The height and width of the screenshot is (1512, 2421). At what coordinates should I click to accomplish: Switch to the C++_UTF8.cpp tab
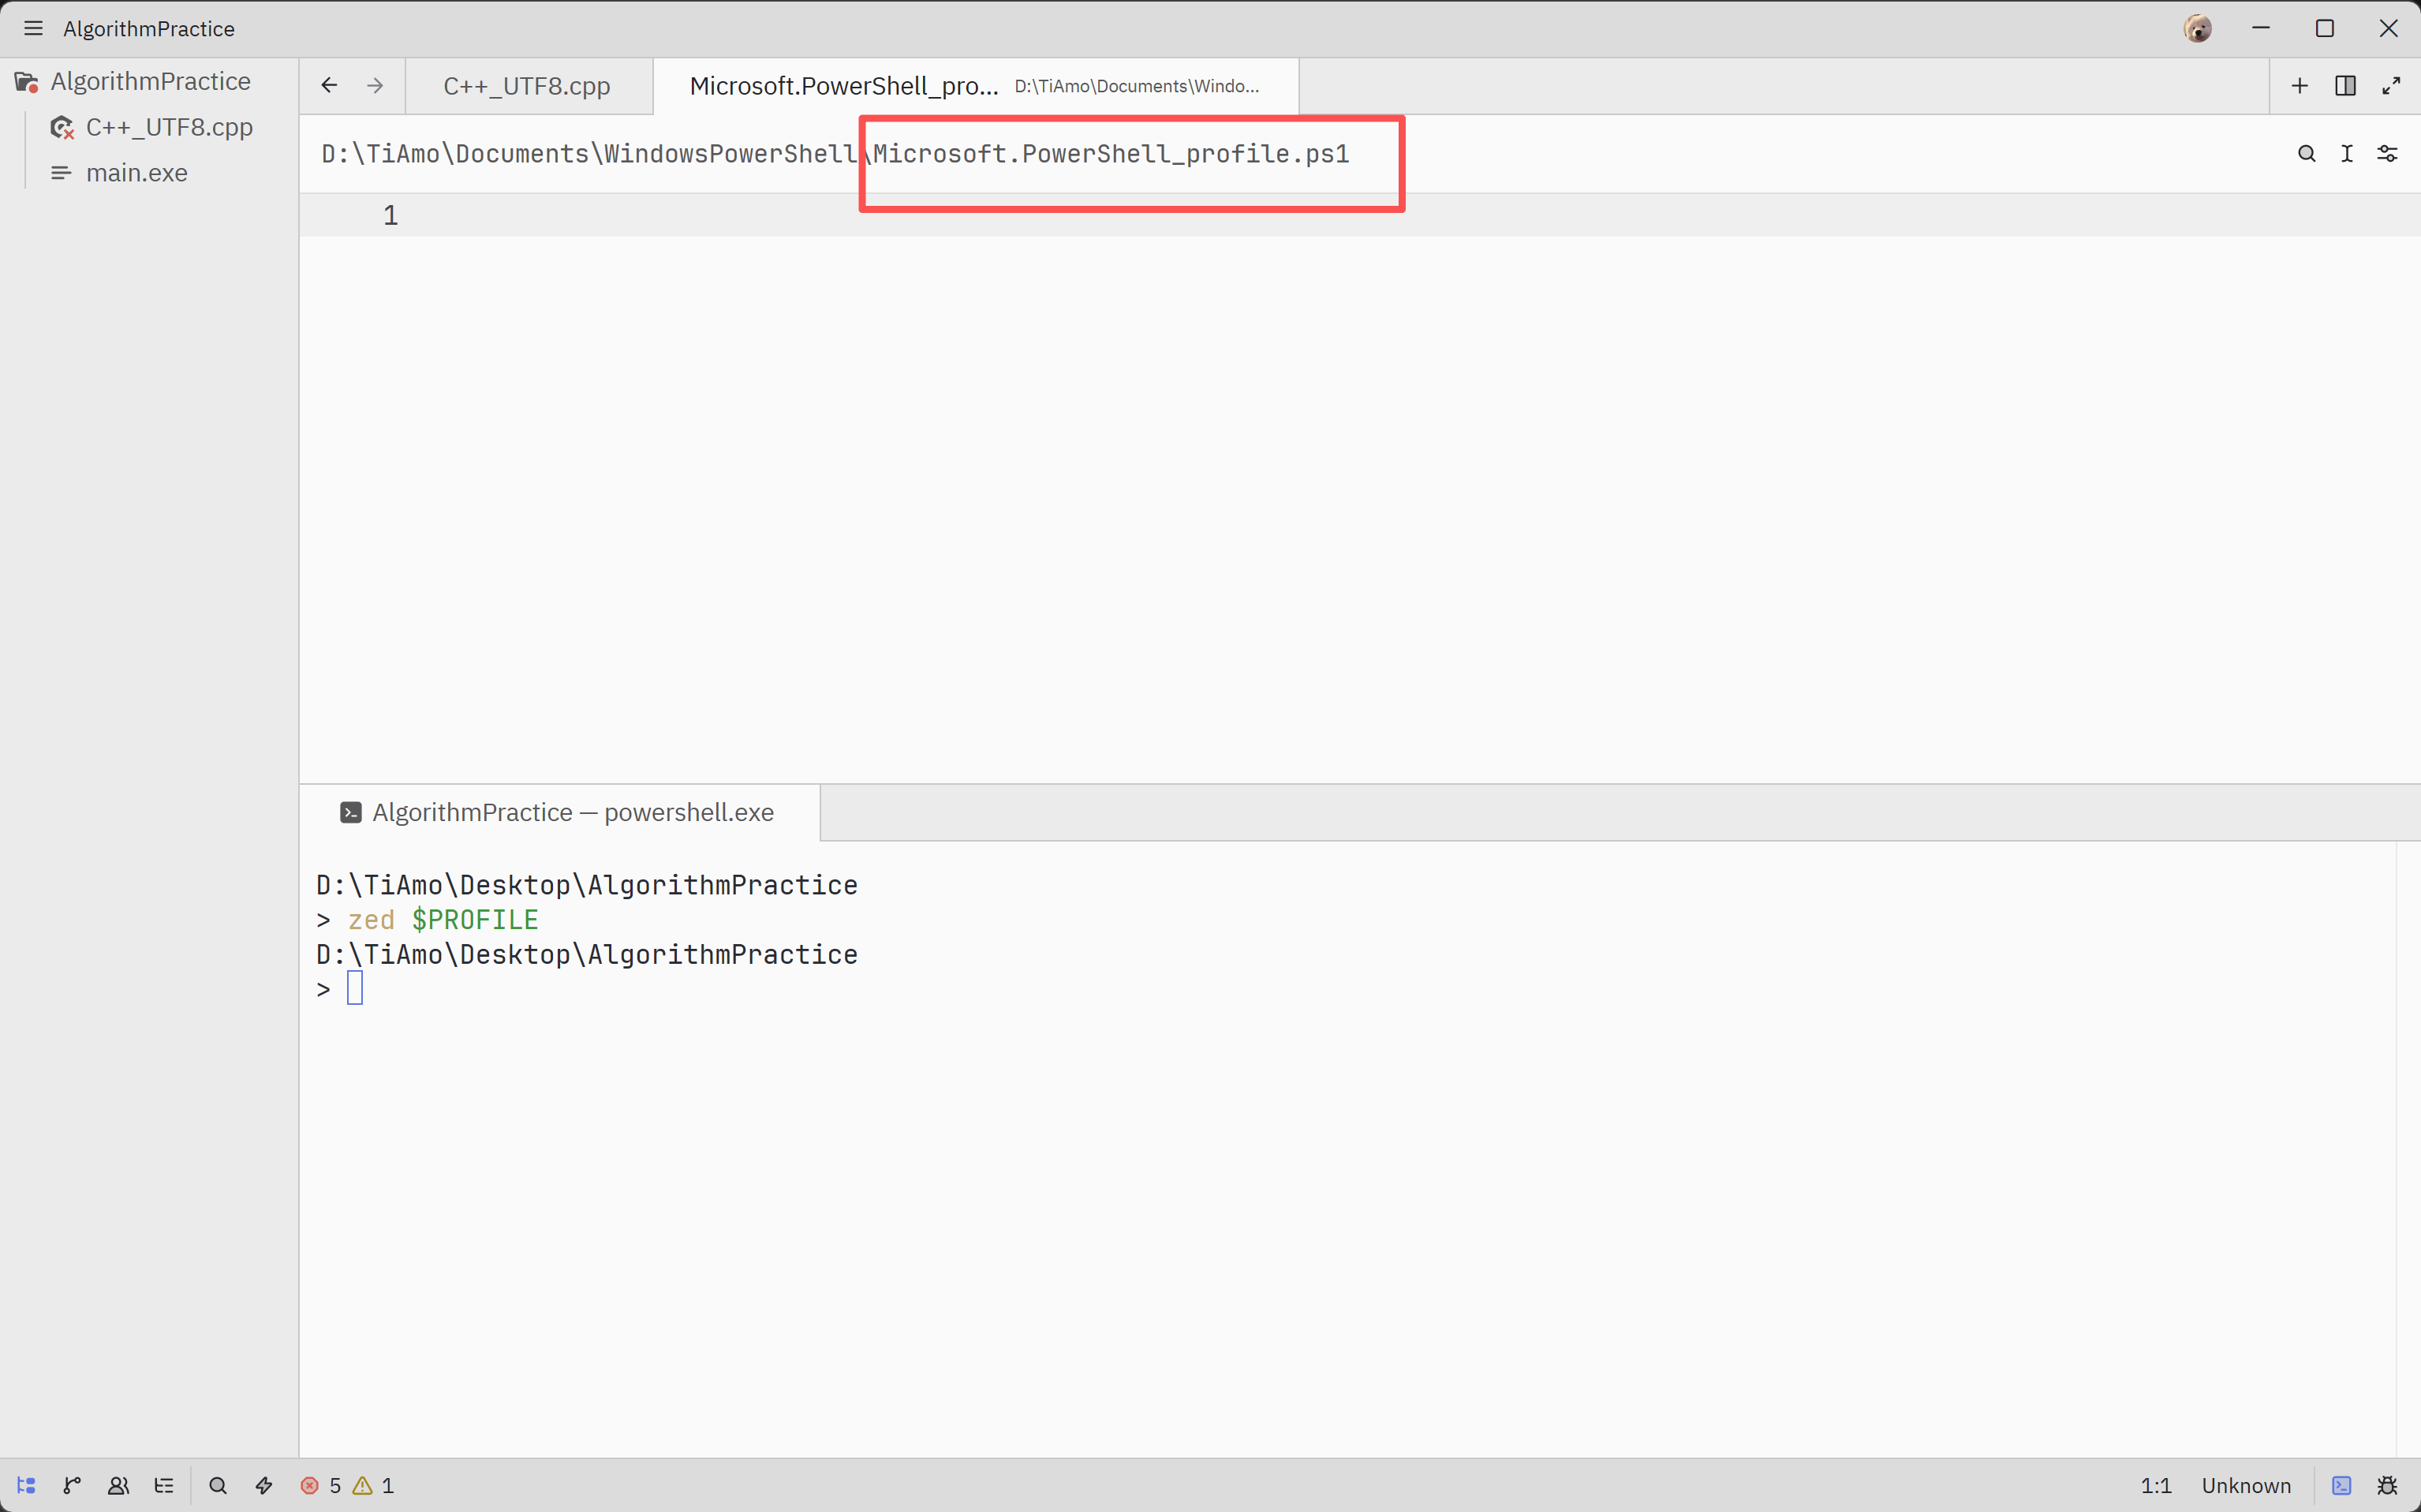pos(528,86)
